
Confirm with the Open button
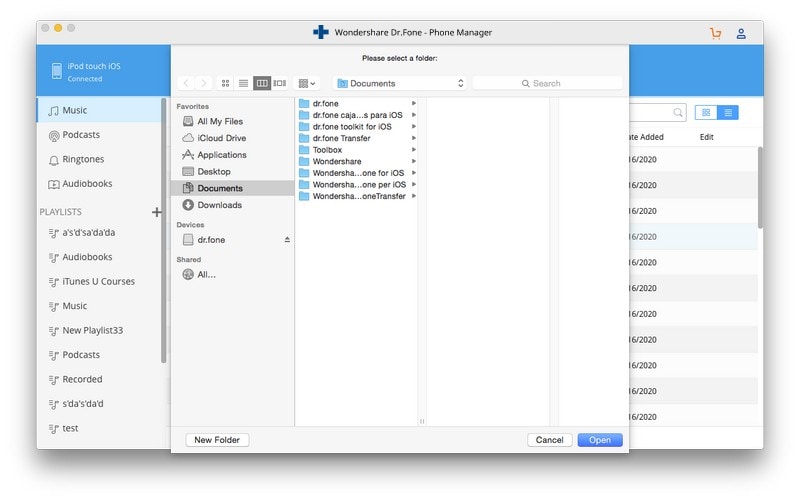point(600,440)
